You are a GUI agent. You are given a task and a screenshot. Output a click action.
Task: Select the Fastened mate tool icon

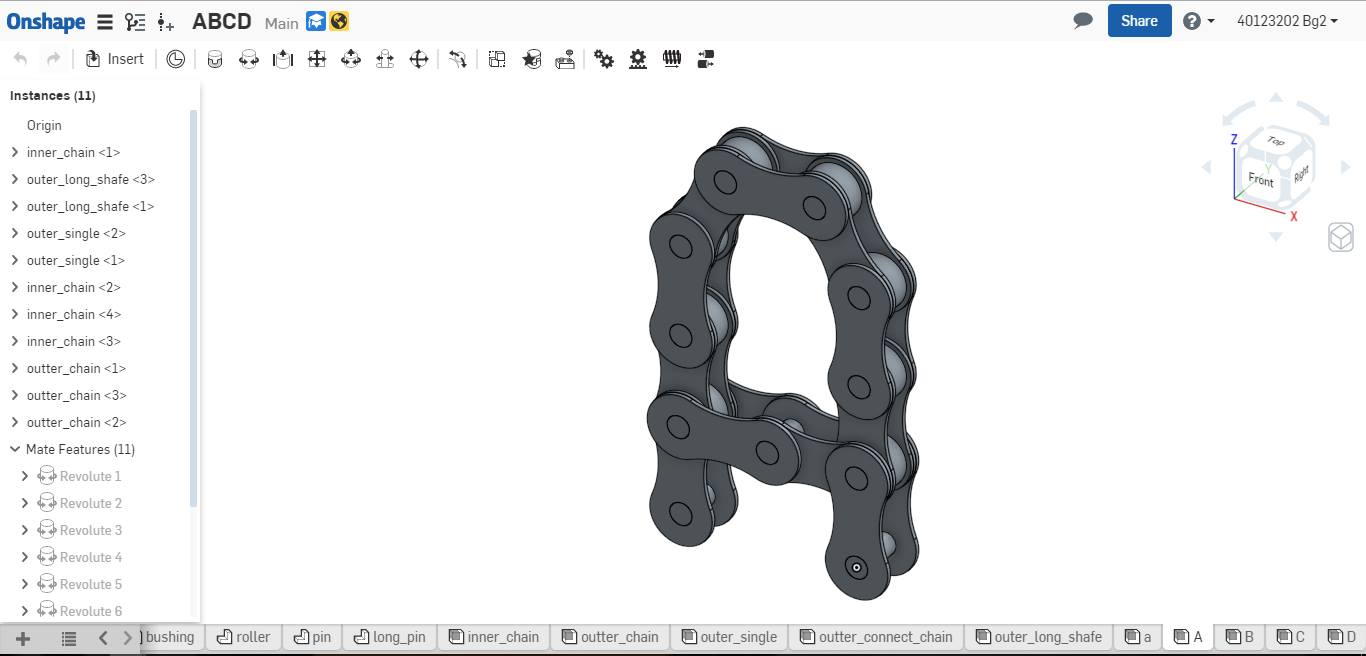click(x=215, y=59)
